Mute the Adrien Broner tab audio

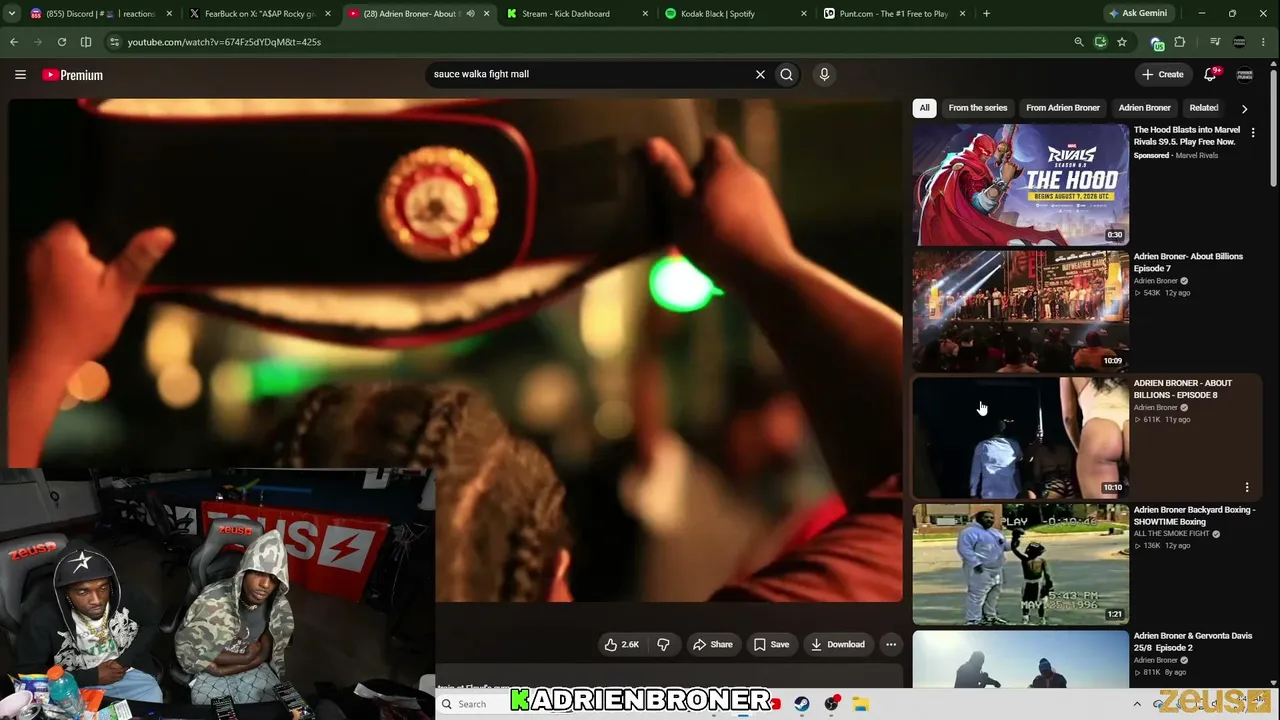[x=470, y=14]
